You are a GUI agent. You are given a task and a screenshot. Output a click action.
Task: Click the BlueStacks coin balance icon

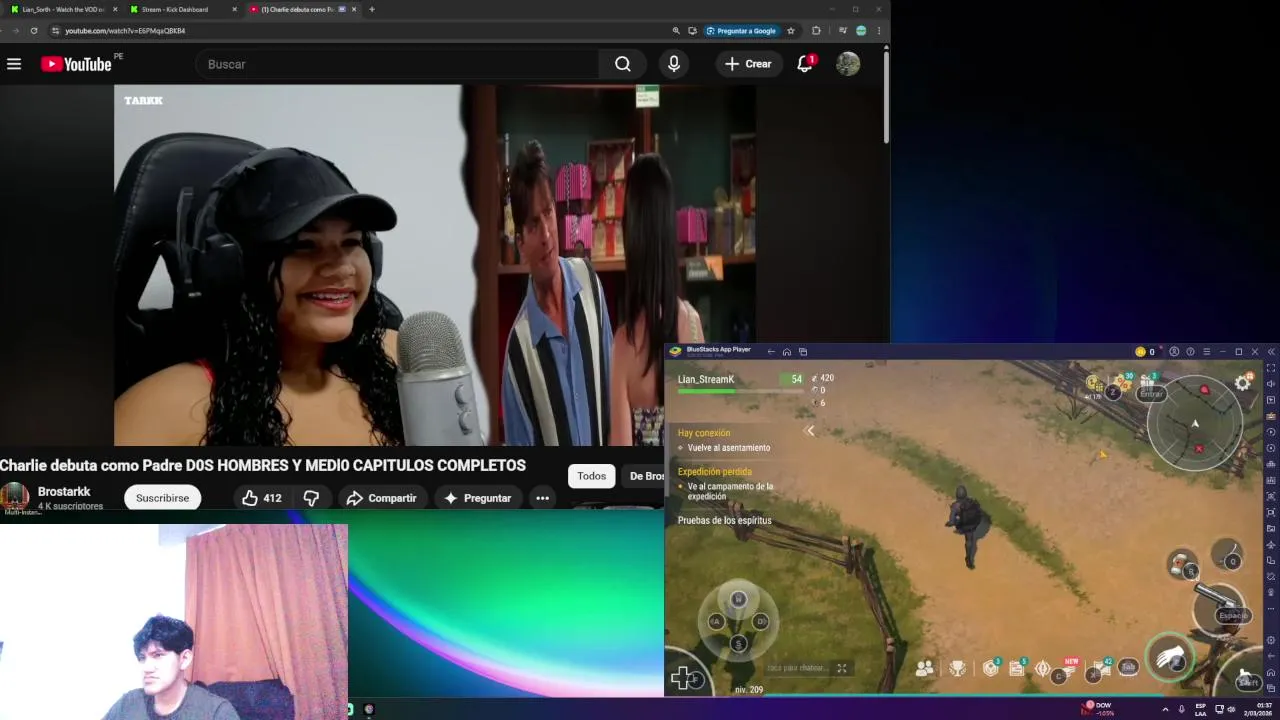[x=1140, y=352]
